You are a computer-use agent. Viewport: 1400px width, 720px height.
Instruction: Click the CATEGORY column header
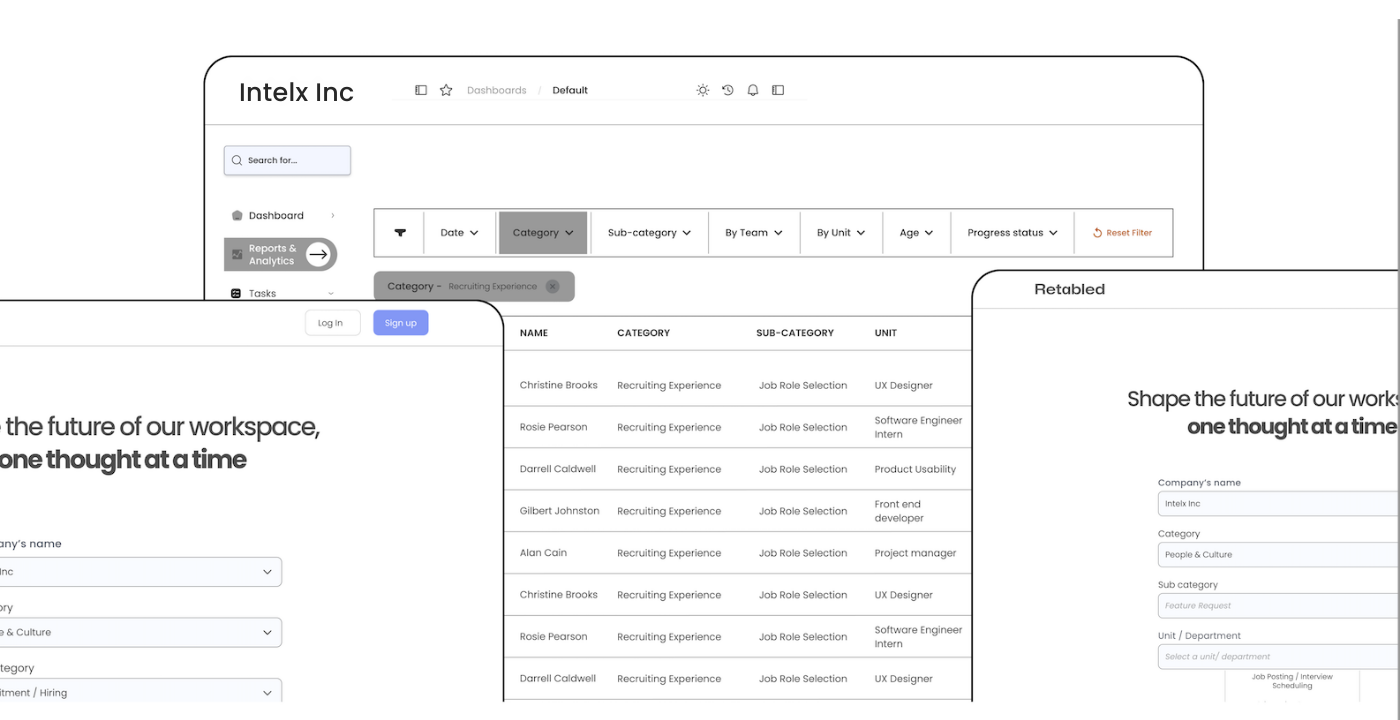tap(644, 333)
